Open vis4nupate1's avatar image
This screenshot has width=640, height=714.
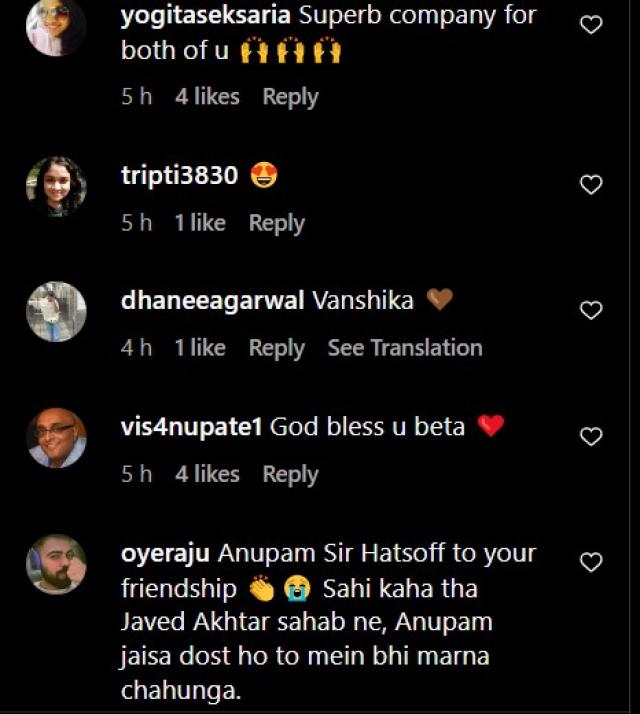tap(56, 438)
